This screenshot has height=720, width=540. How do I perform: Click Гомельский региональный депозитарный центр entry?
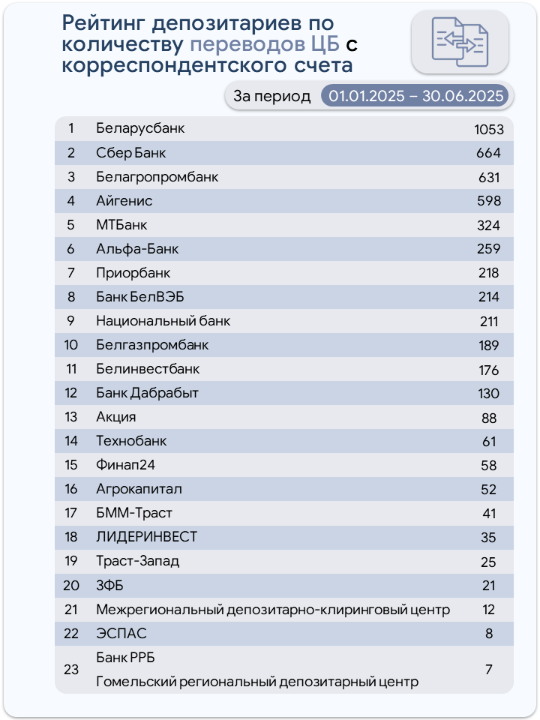[x=257, y=682]
